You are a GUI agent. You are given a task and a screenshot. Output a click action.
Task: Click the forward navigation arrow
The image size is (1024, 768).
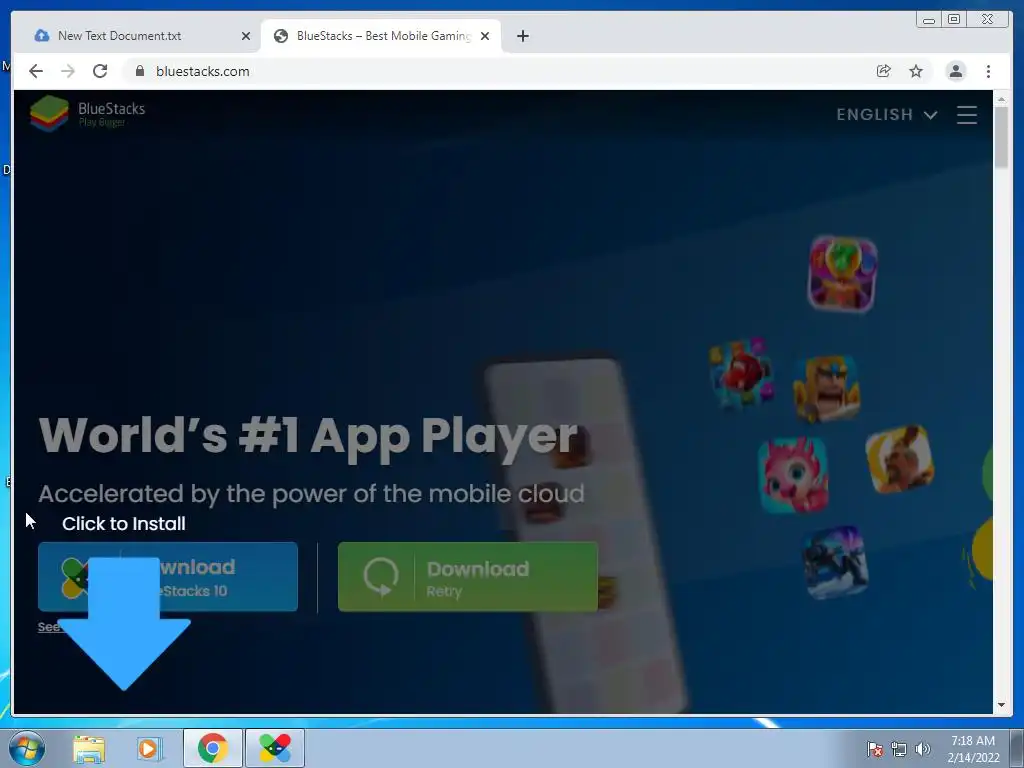coord(68,71)
